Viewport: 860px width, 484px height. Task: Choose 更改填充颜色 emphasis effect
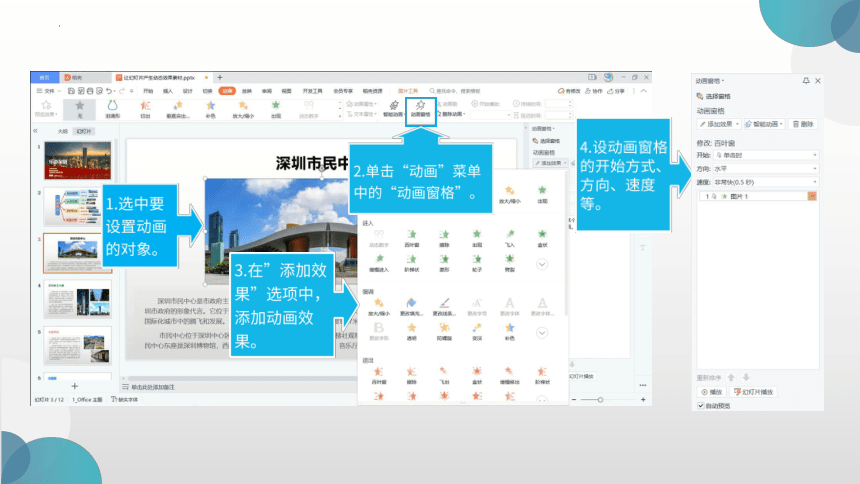click(411, 307)
